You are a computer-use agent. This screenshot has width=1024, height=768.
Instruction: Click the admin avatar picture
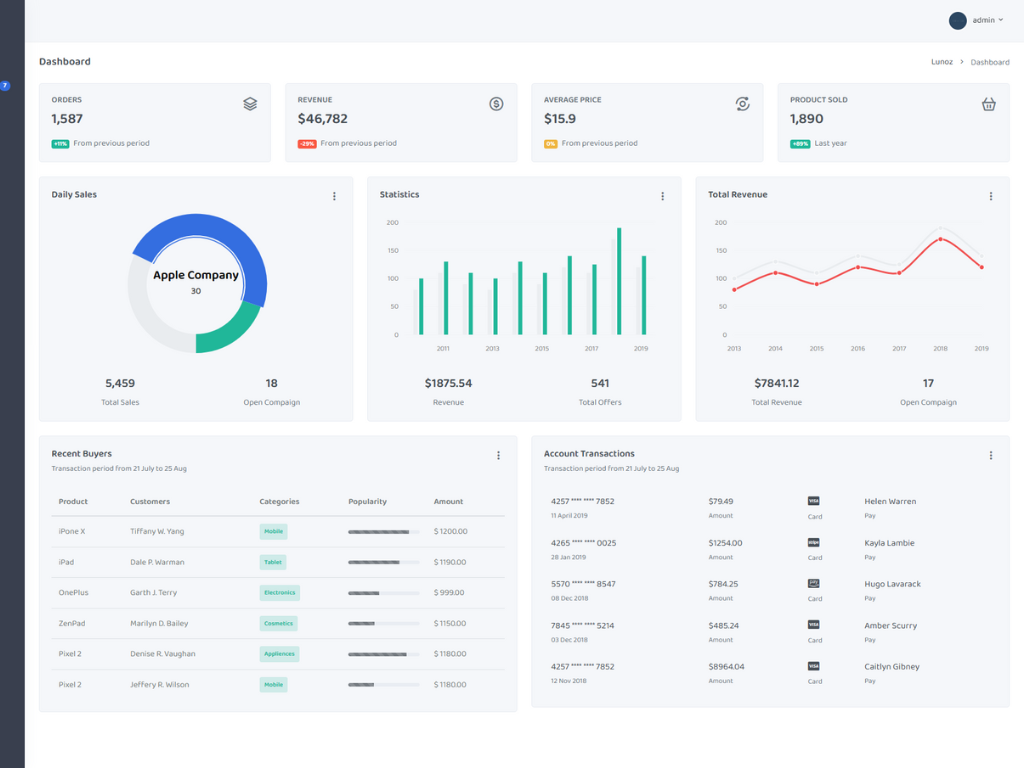point(957,20)
